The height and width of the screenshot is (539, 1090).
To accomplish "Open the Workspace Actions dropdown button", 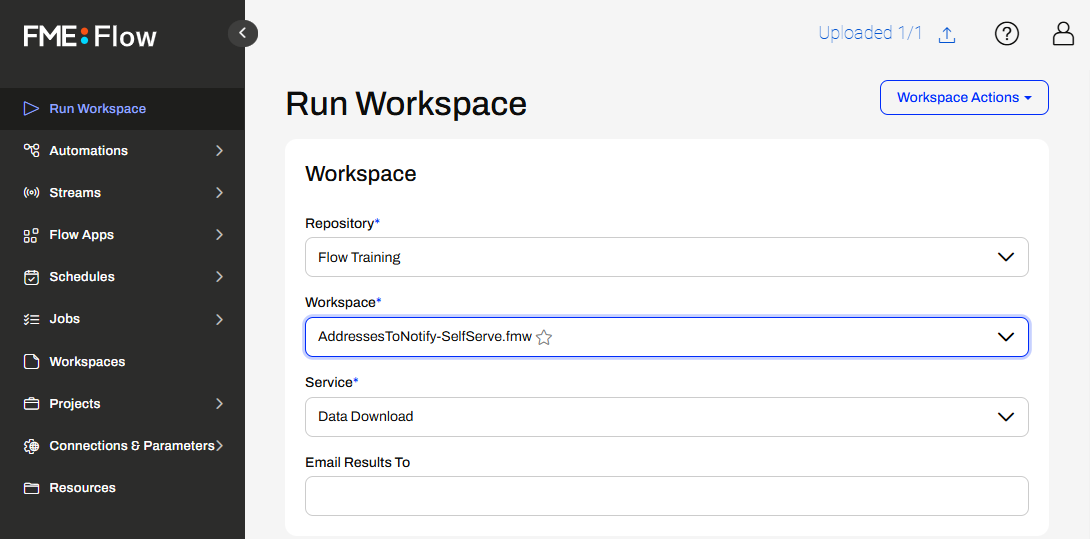I will (964, 97).
